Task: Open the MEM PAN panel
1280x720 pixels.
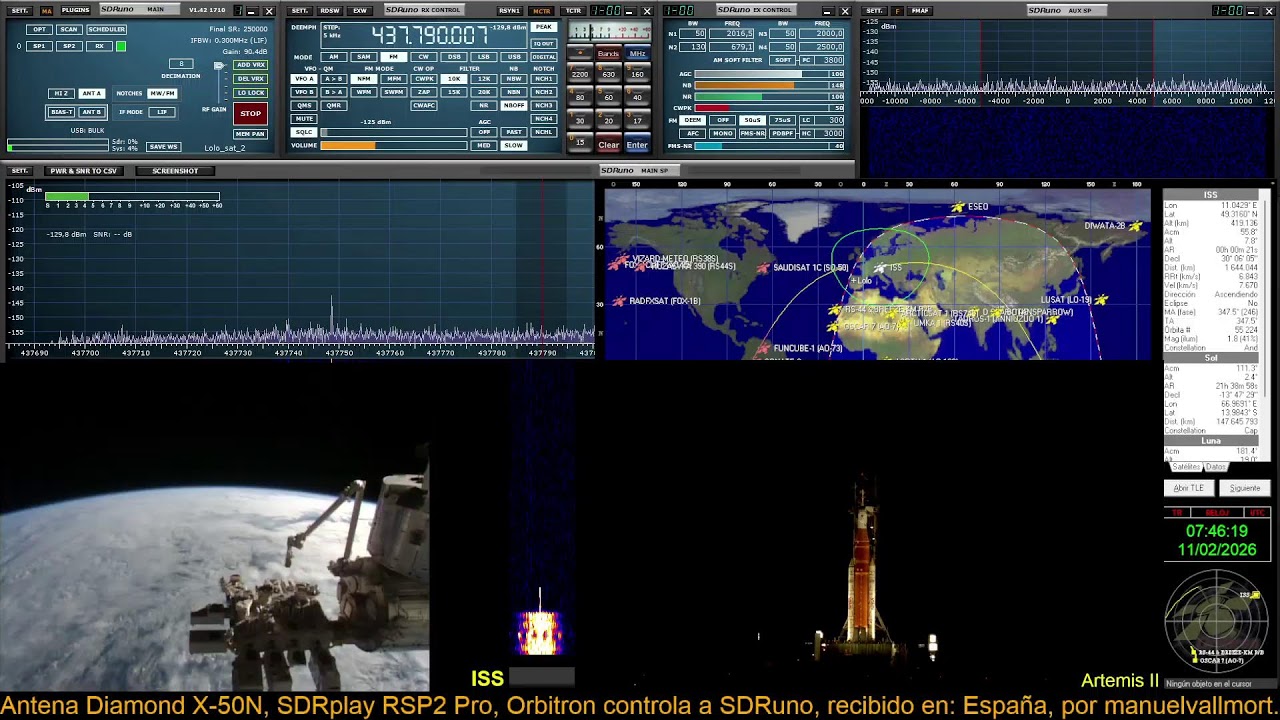Action: (250, 134)
